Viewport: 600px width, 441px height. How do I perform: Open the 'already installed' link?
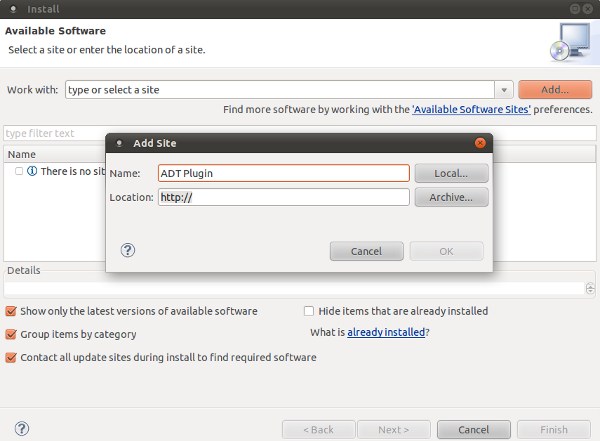click(x=386, y=332)
